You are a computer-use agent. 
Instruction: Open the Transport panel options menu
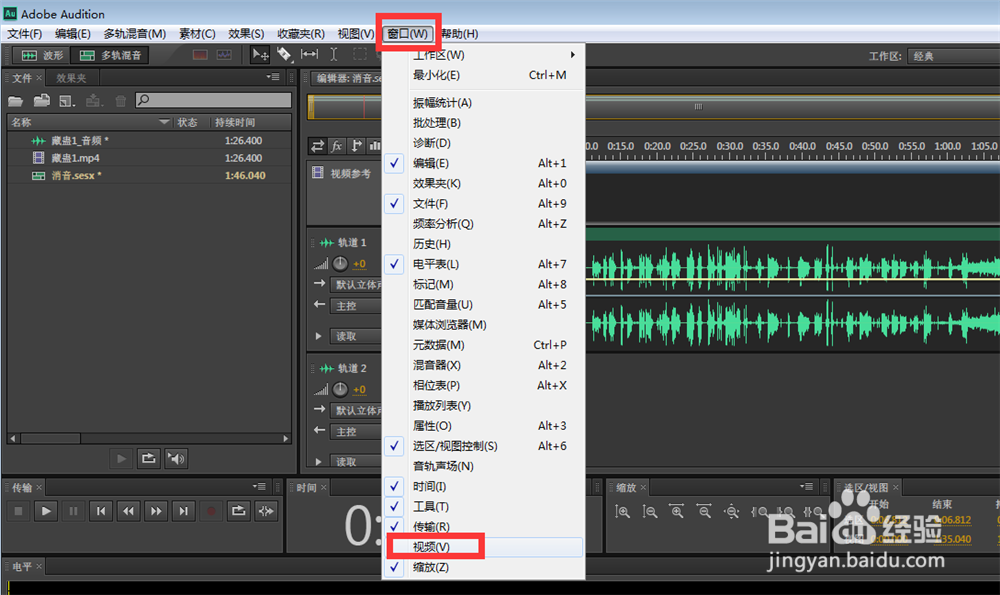(259, 487)
